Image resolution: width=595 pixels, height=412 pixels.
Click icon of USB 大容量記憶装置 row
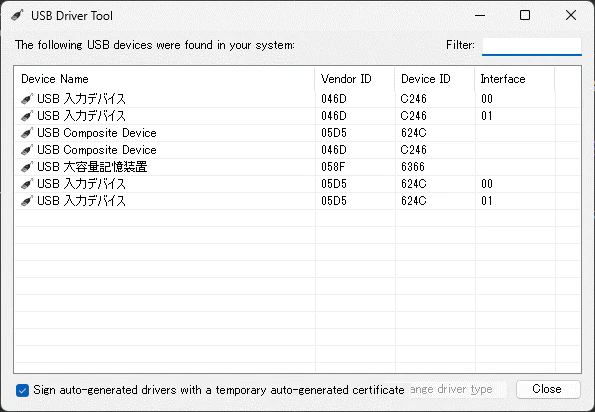pyautogui.click(x=27, y=167)
